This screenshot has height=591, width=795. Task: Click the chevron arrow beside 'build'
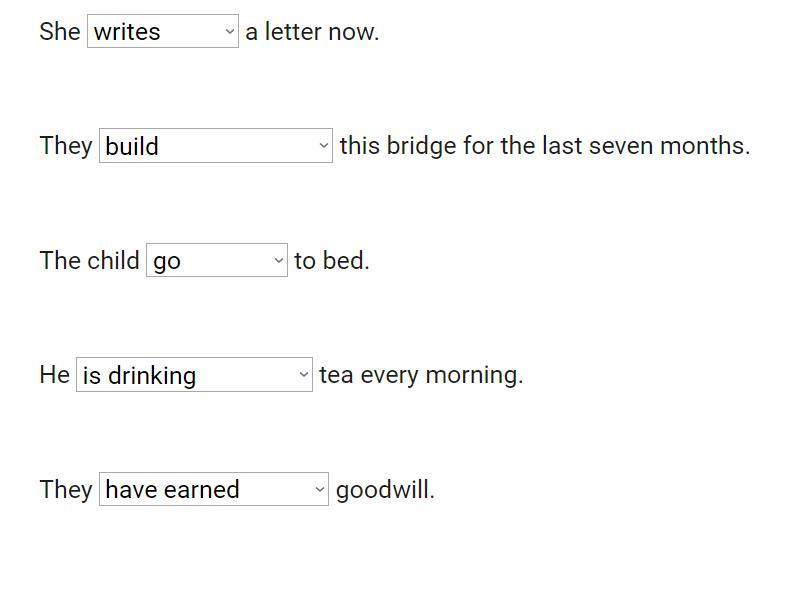(x=323, y=146)
